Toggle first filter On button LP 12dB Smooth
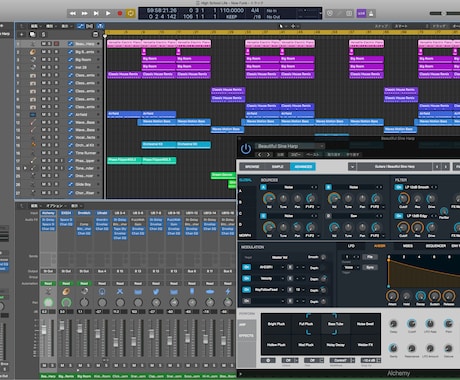The width and height of the screenshot is (460, 380). [398, 187]
